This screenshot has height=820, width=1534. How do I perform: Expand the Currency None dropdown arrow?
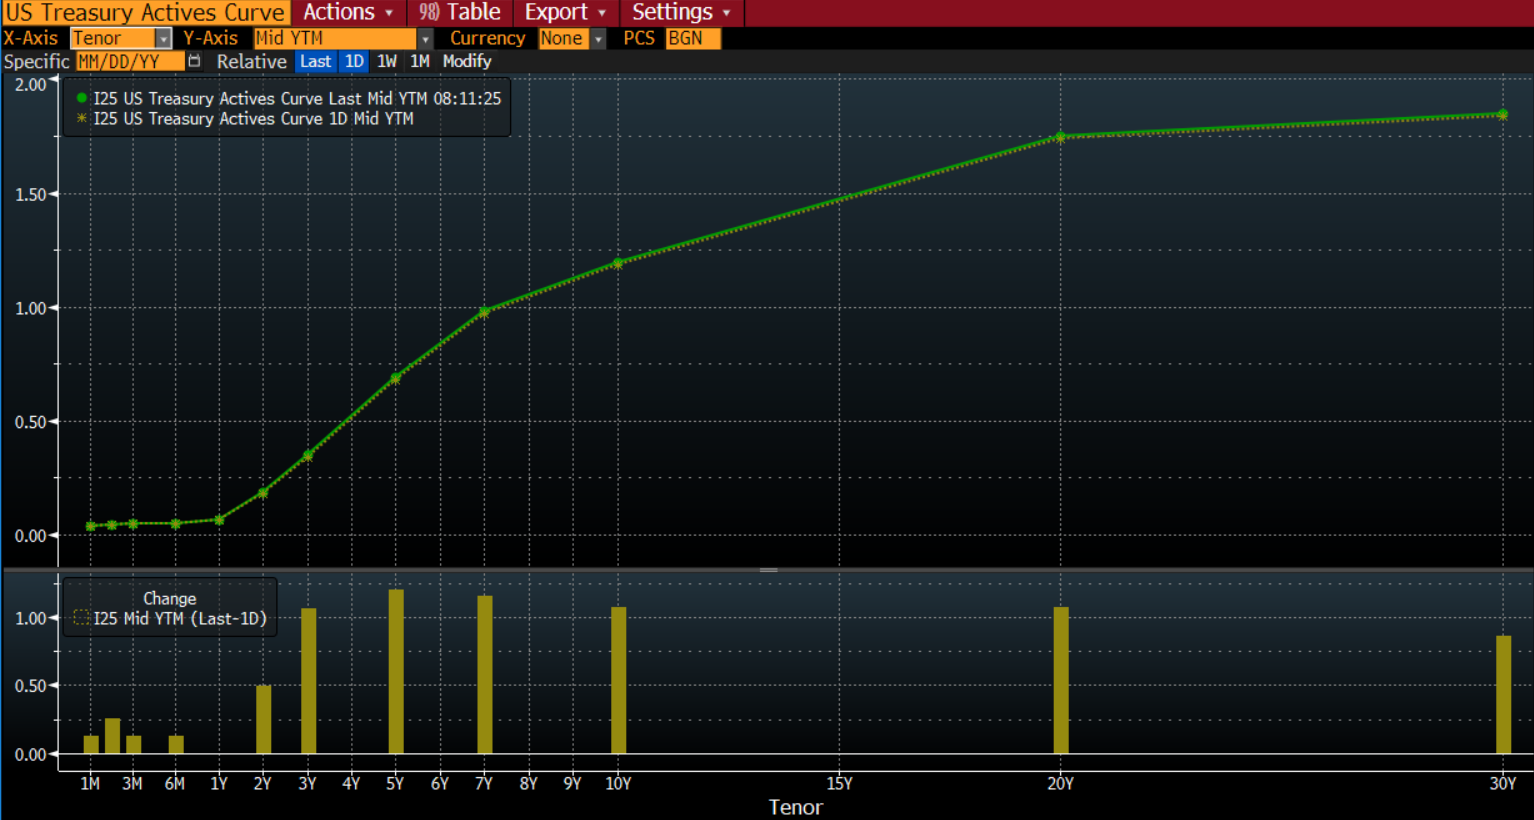click(598, 38)
